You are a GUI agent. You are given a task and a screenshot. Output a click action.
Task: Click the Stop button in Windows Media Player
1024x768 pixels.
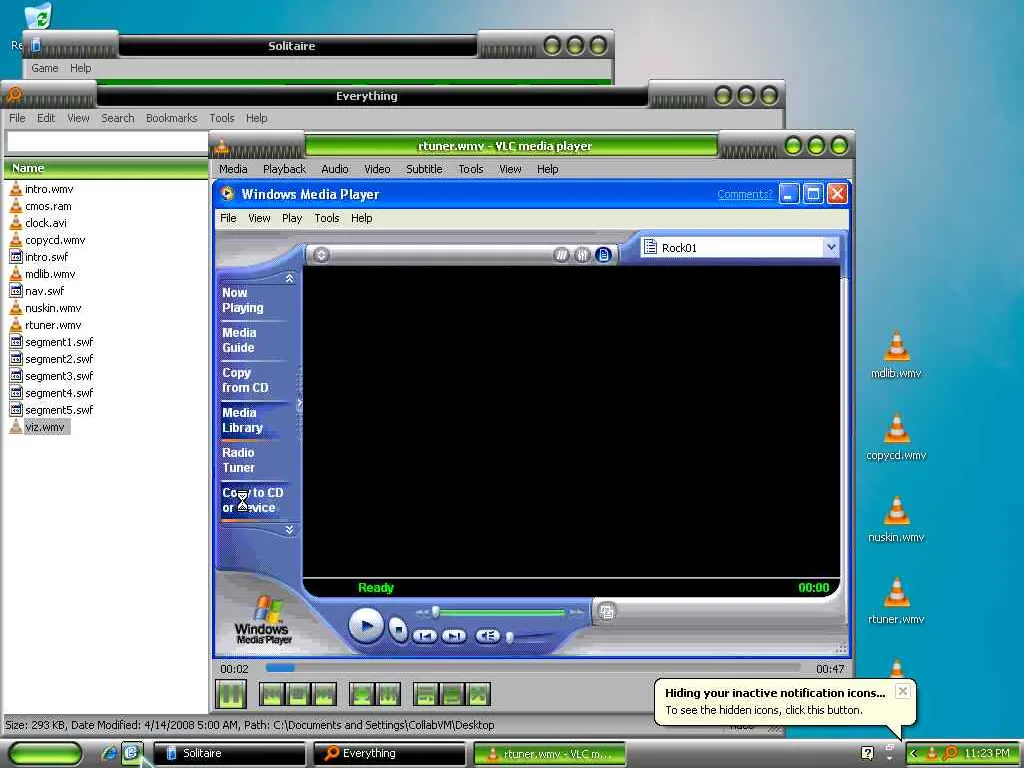pyautogui.click(x=398, y=630)
